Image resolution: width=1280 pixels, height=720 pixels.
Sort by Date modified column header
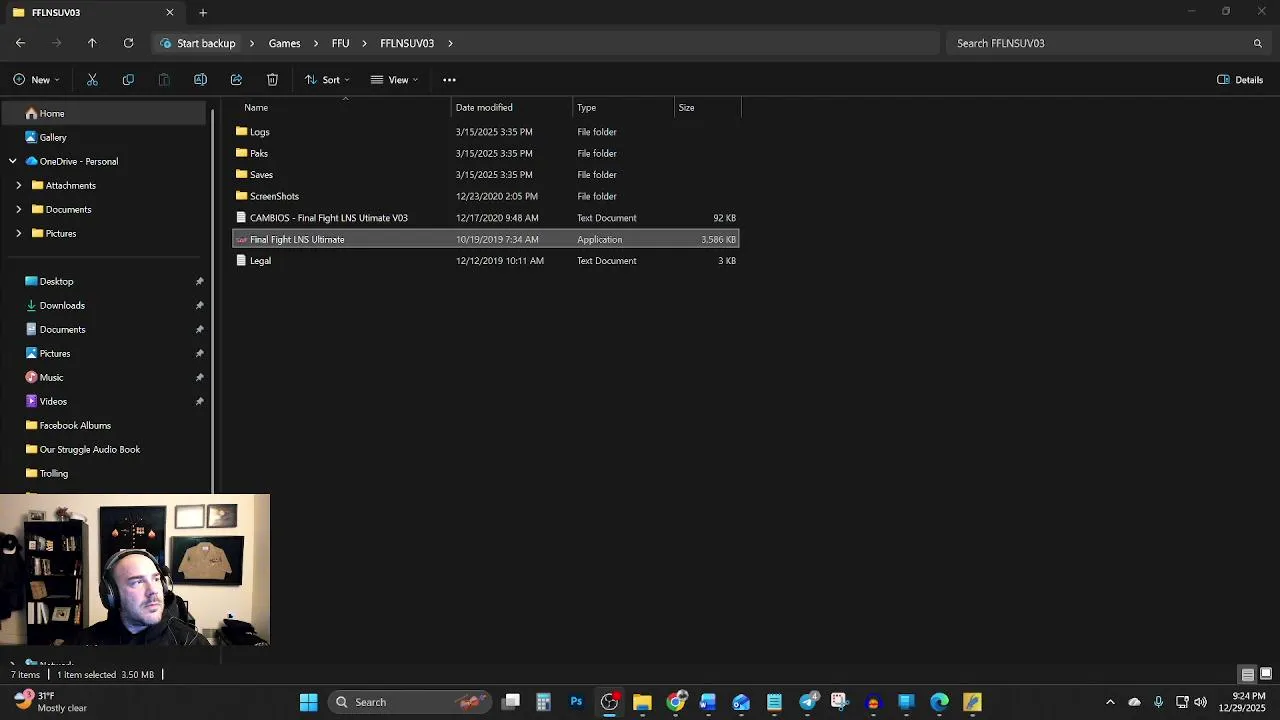click(484, 107)
